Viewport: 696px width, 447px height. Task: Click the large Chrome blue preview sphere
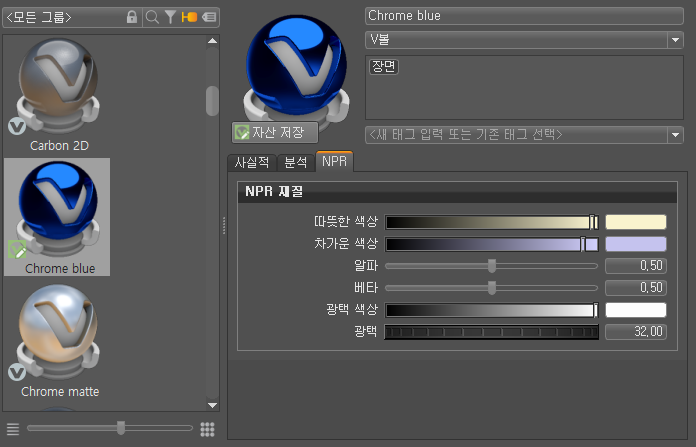point(296,67)
